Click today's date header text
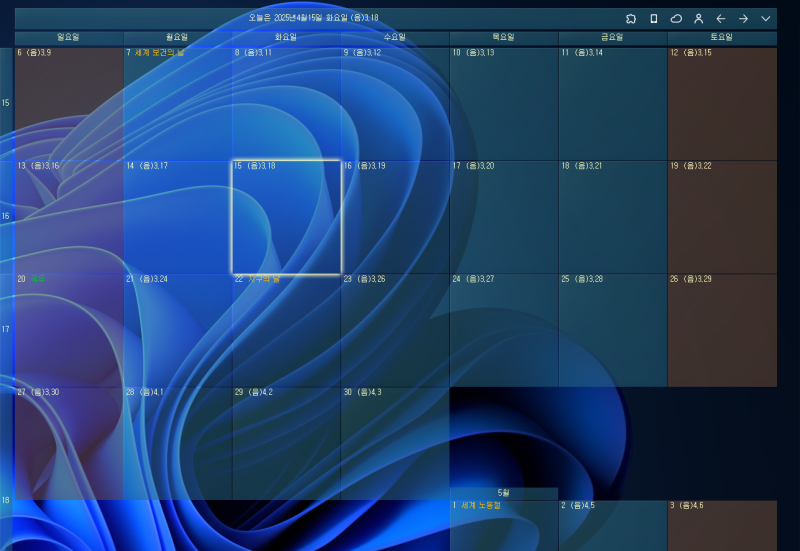800x551 pixels. point(313,18)
